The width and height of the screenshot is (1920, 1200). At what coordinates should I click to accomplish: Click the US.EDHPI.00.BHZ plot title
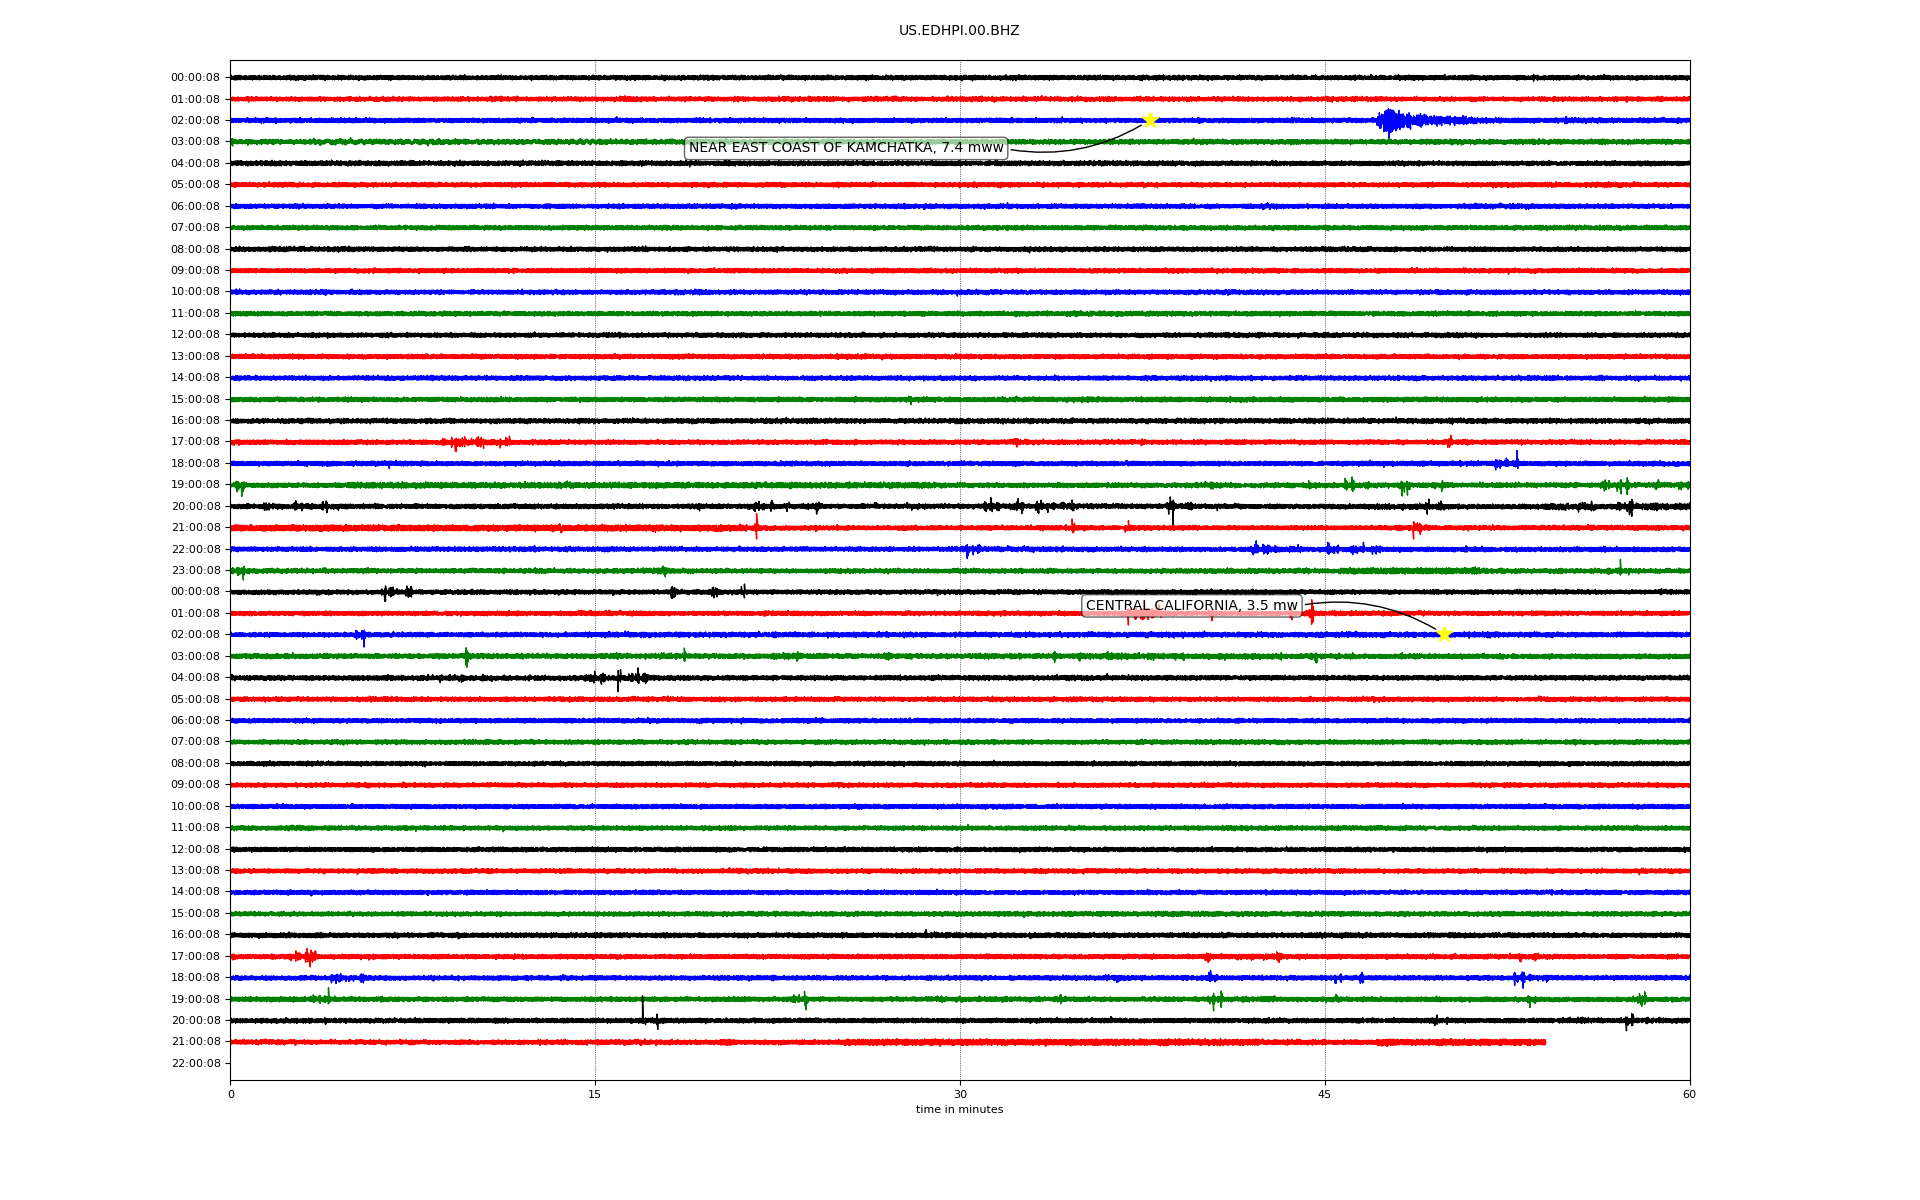tap(958, 31)
